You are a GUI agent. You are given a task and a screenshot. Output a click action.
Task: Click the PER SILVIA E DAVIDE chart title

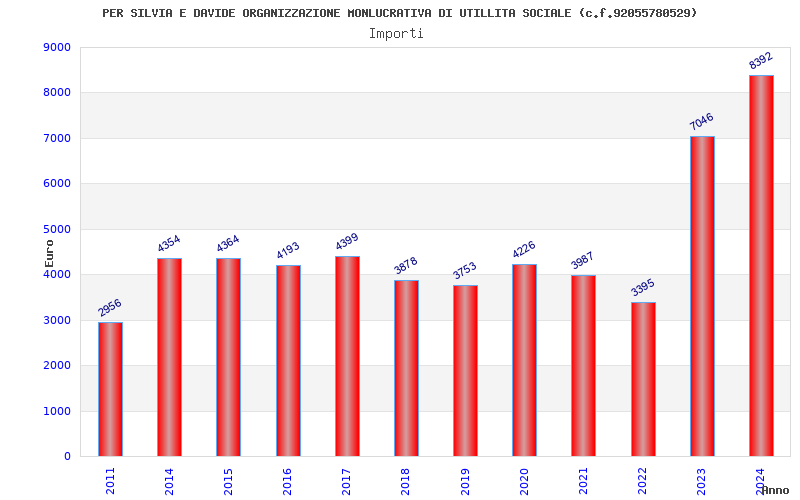point(399,13)
